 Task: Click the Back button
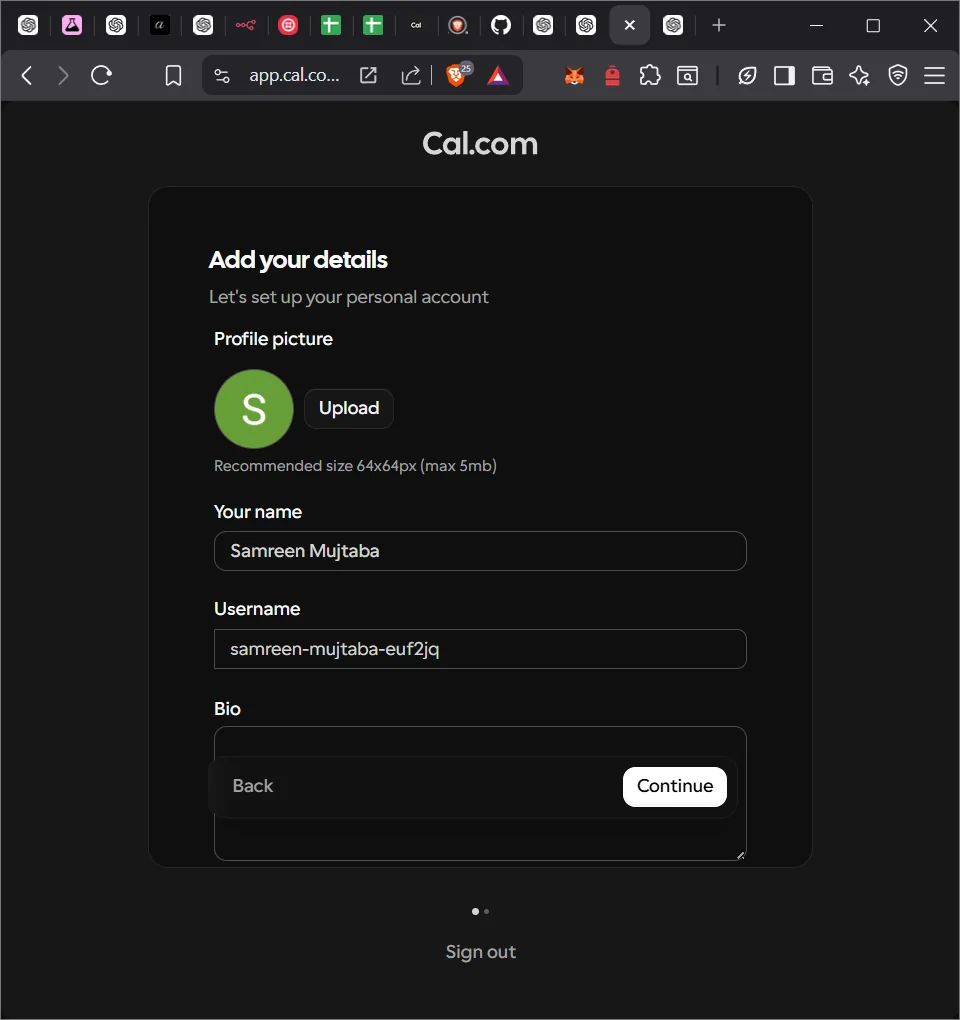coord(253,786)
